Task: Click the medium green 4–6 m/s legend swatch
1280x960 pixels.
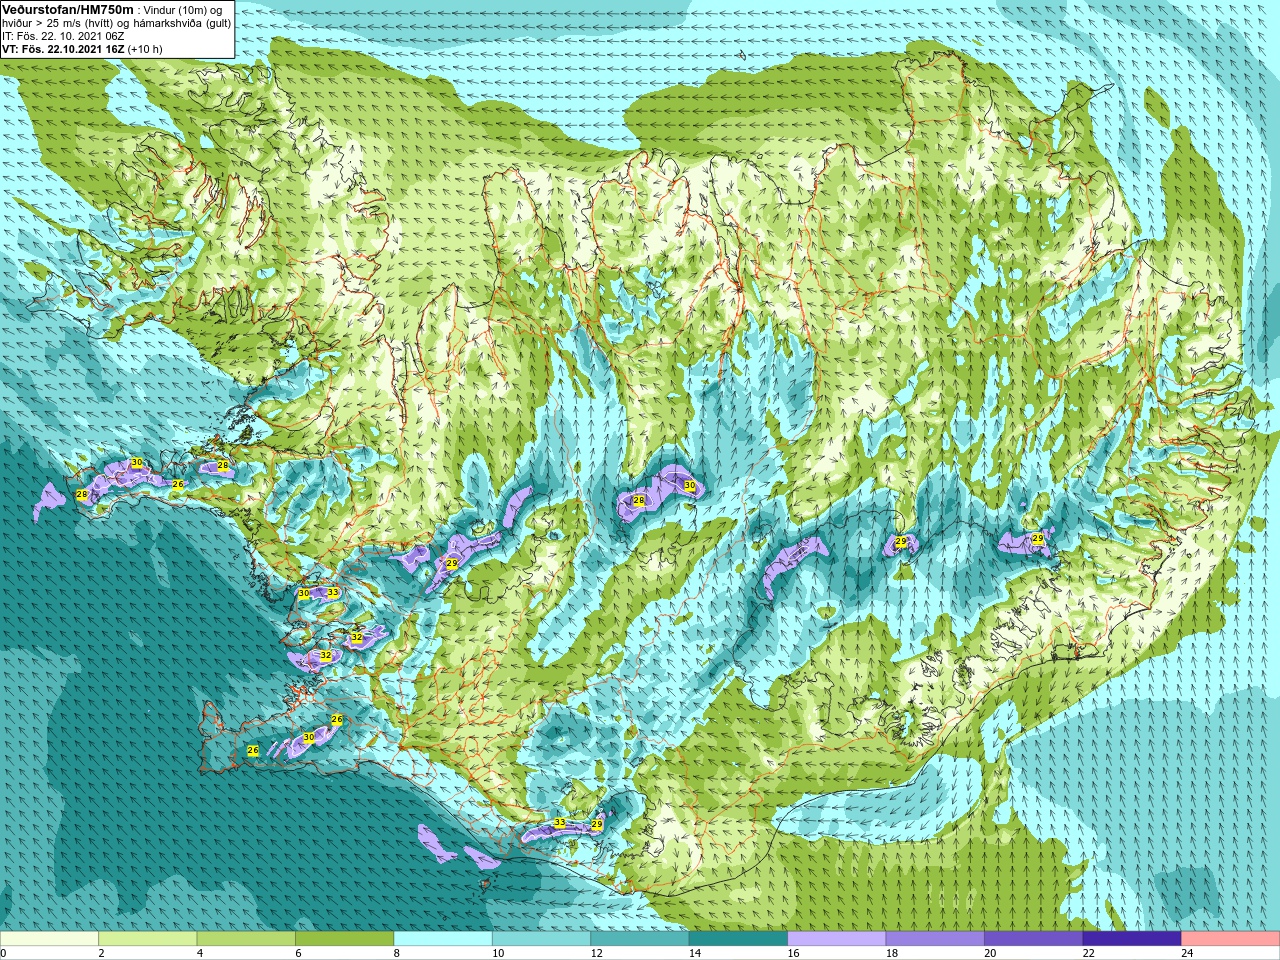Action: [x=246, y=939]
